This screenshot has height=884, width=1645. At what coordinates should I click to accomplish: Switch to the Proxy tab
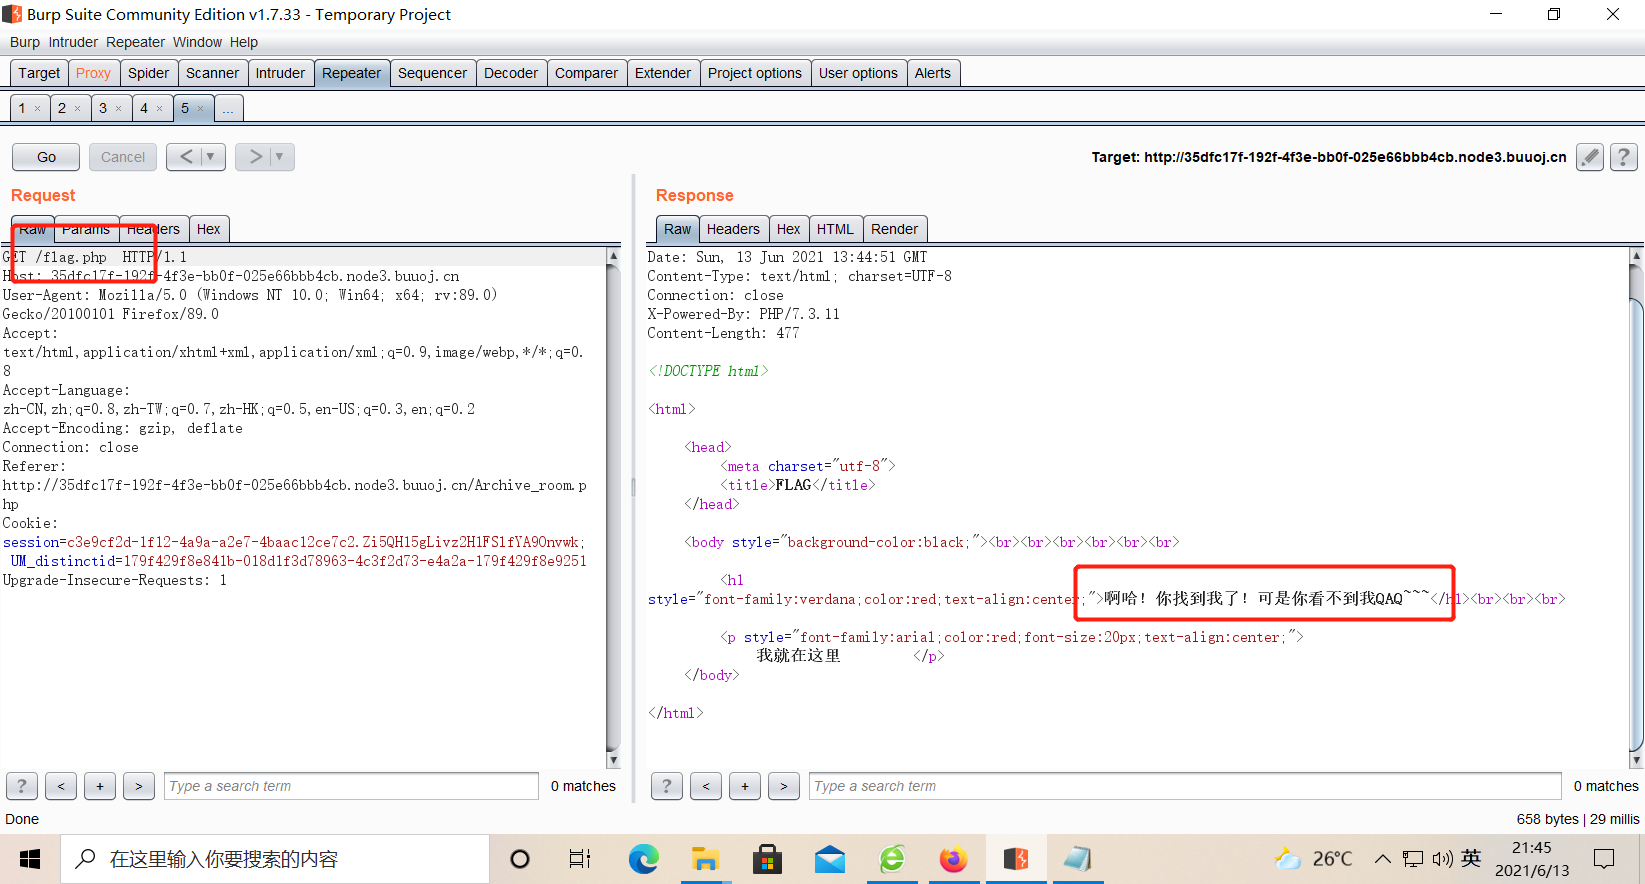(93, 73)
